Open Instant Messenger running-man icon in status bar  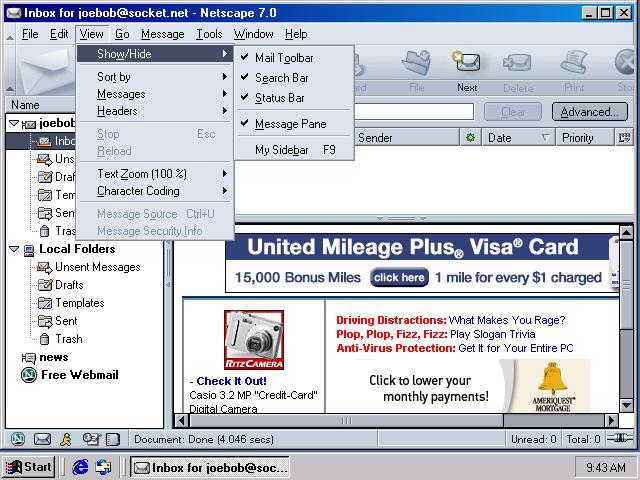(66, 439)
